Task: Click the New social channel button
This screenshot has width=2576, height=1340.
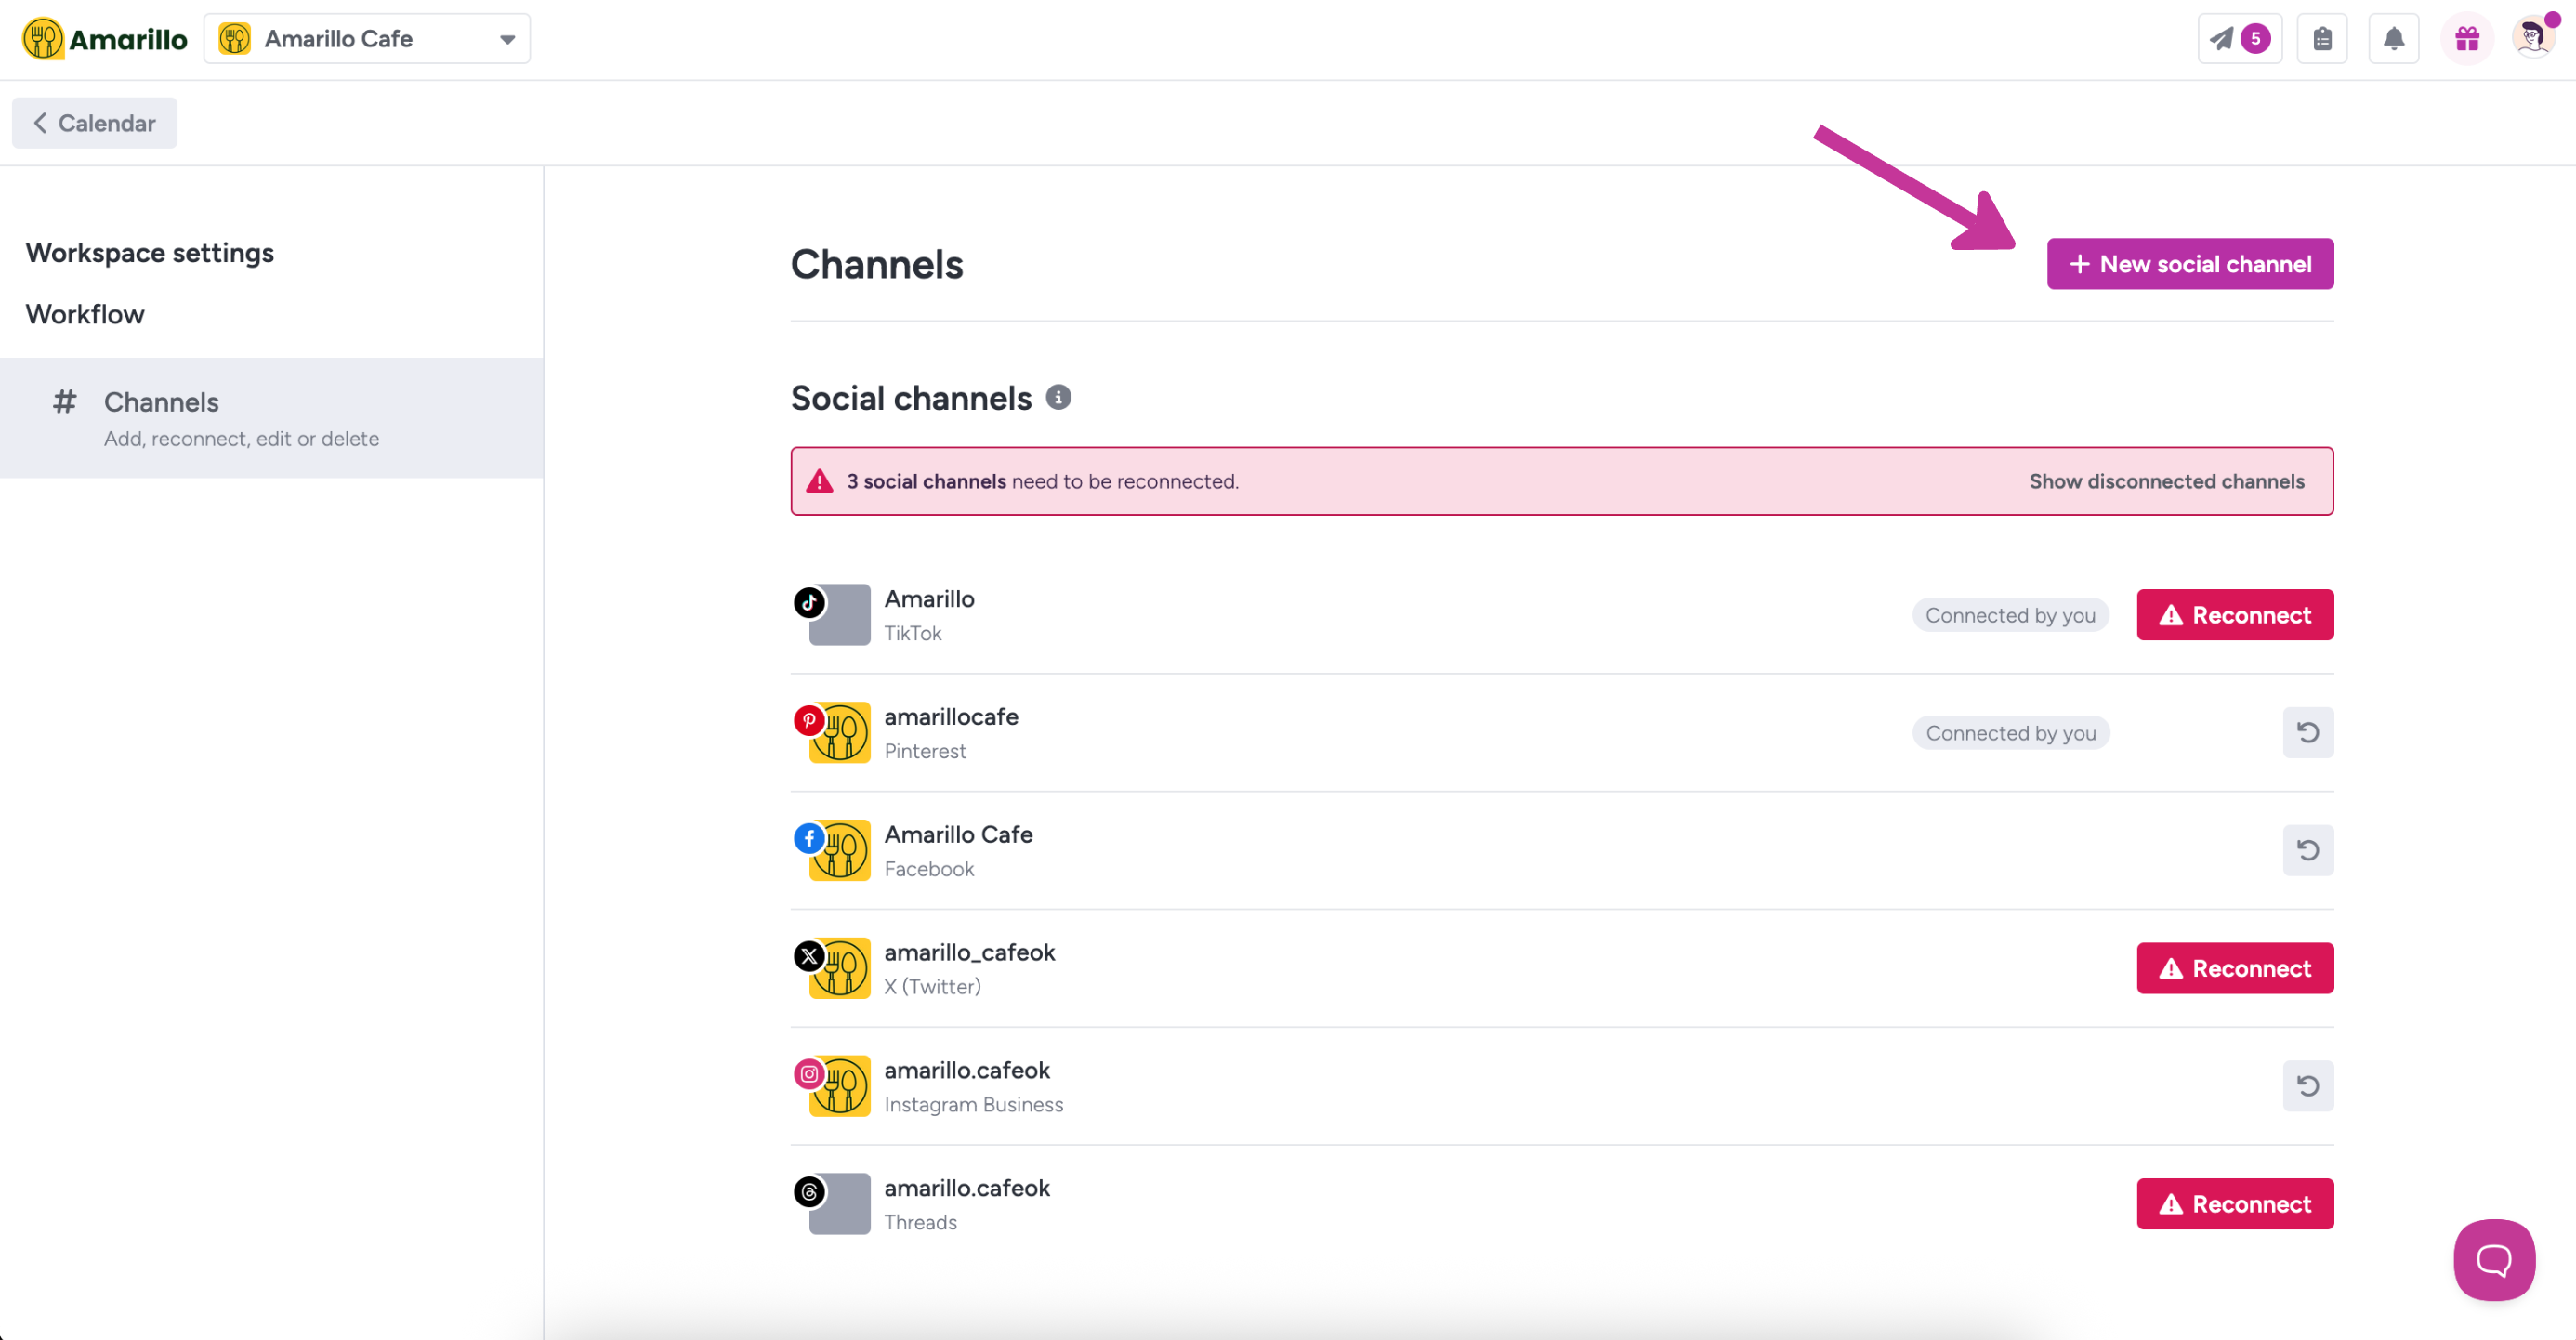Action: pos(2189,264)
